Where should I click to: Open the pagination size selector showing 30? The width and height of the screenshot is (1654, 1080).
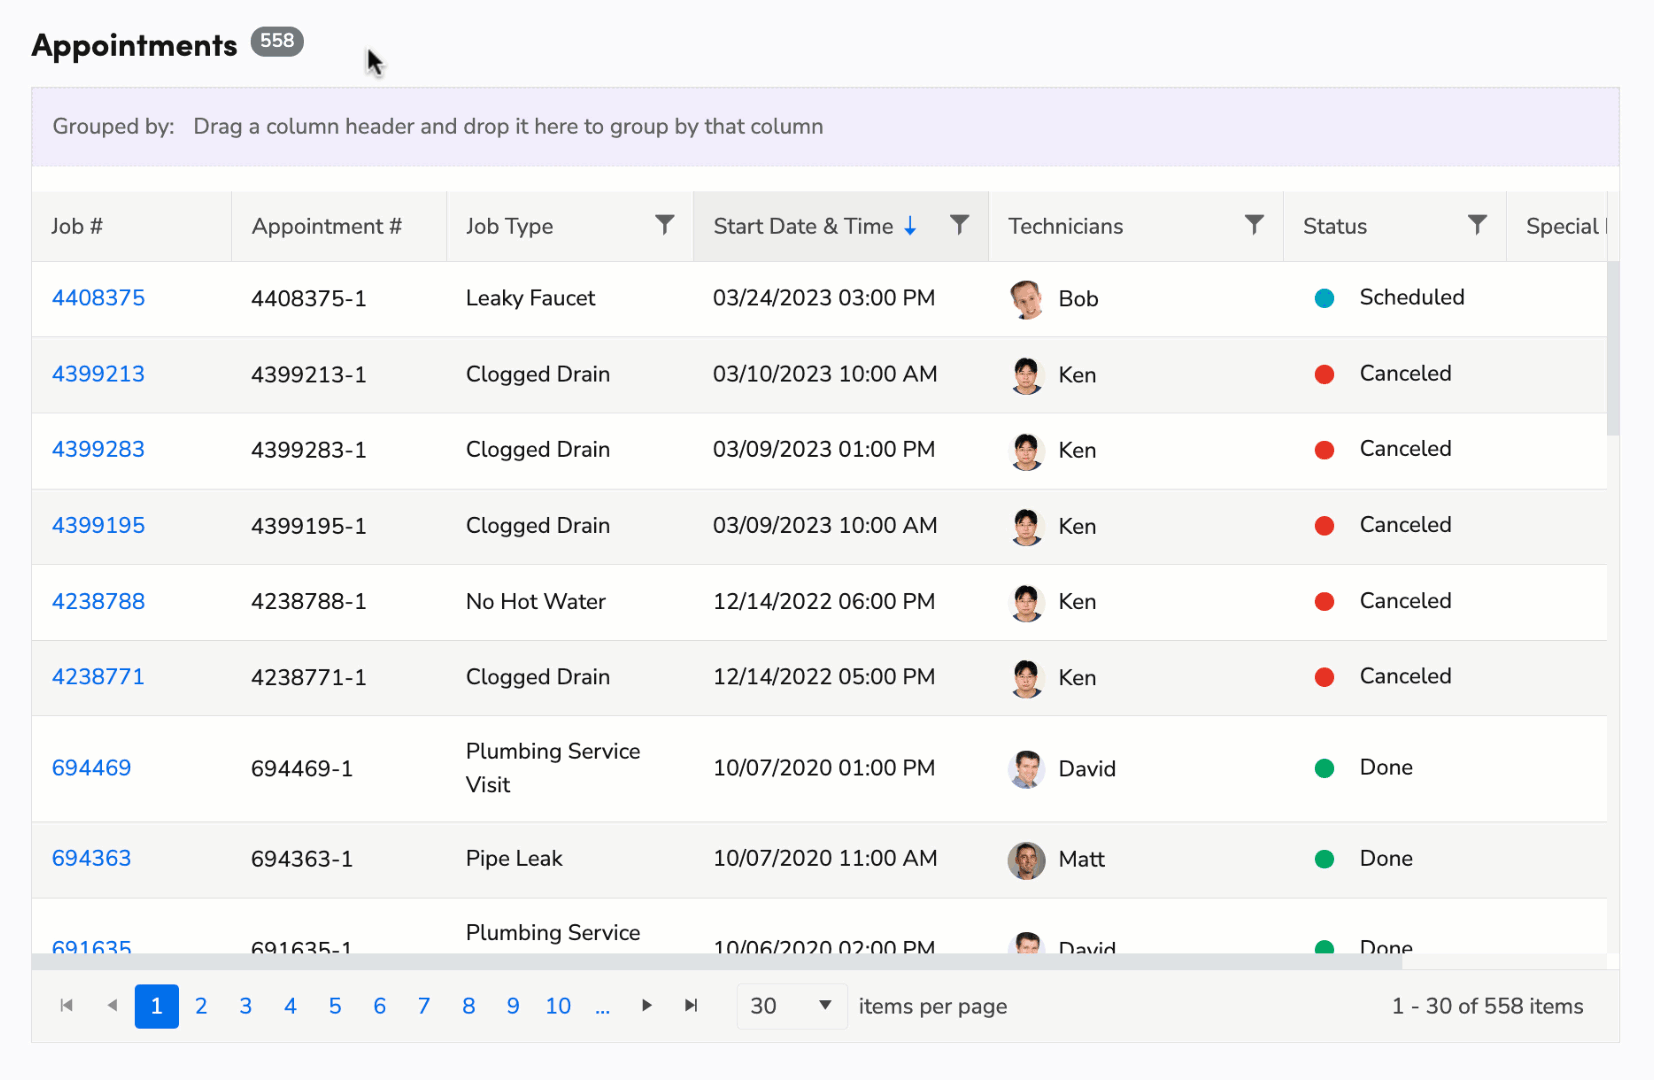tap(790, 1006)
